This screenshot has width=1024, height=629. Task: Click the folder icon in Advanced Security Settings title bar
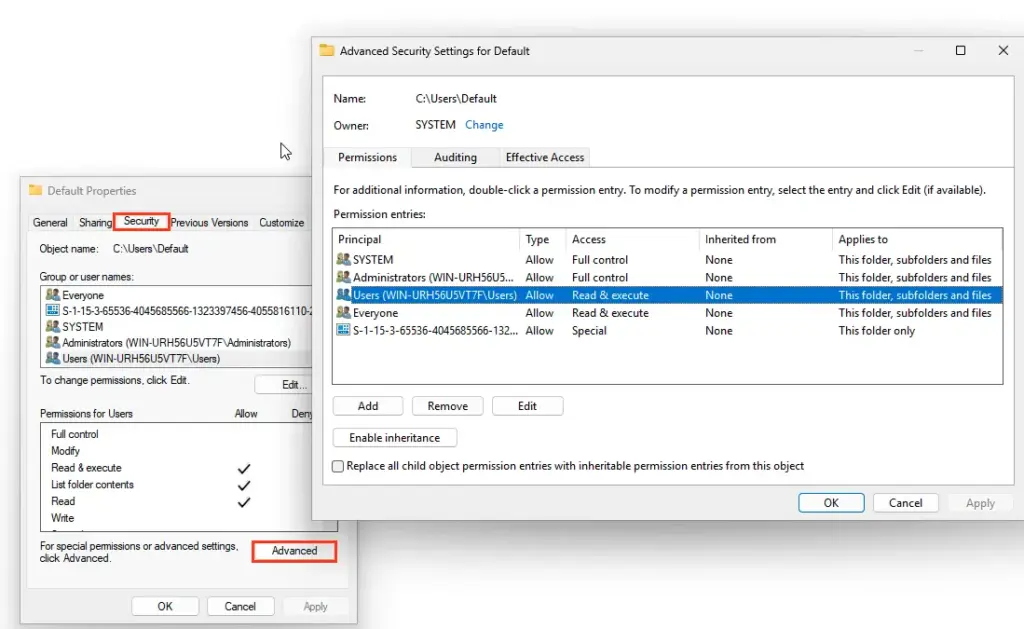[x=327, y=51]
